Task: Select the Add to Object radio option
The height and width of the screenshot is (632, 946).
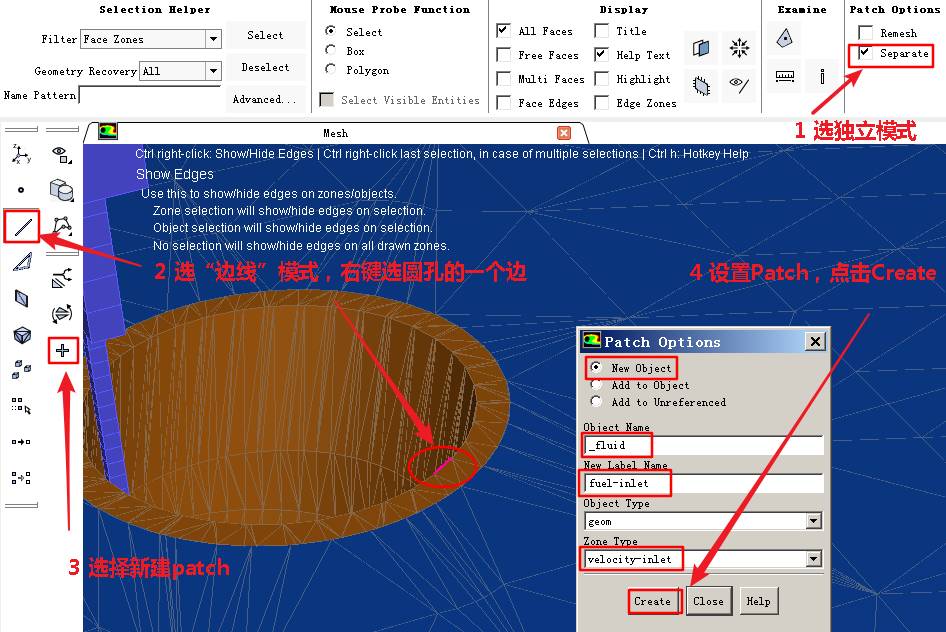Action: coord(596,384)
